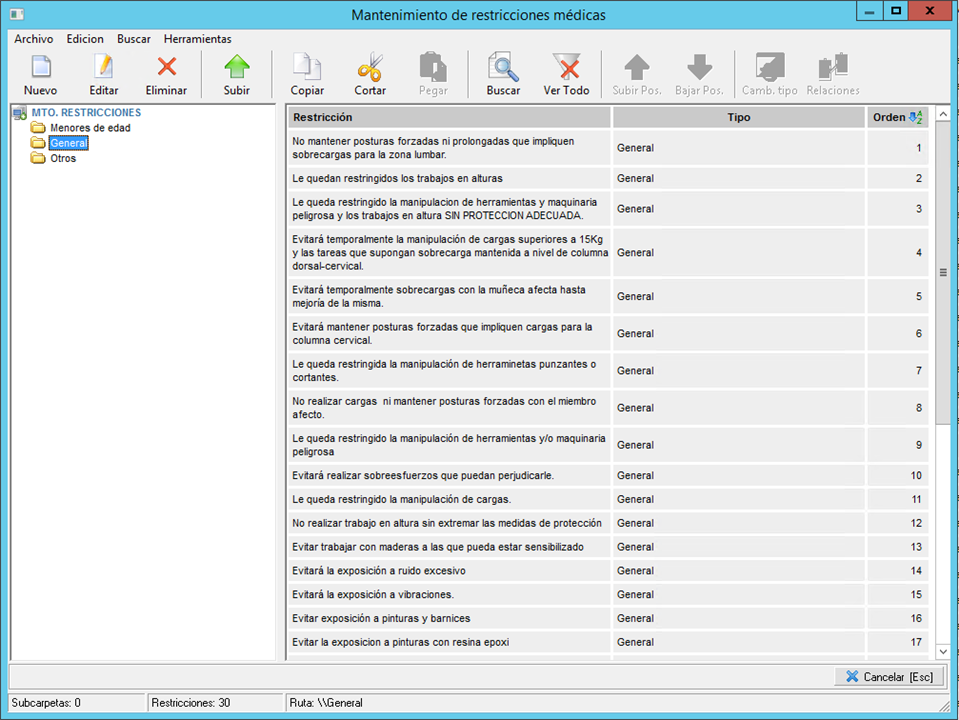The width and height of the screenshot is (959, 720).
Task: Sort by the Tipo column header
Action: (738, 117)
